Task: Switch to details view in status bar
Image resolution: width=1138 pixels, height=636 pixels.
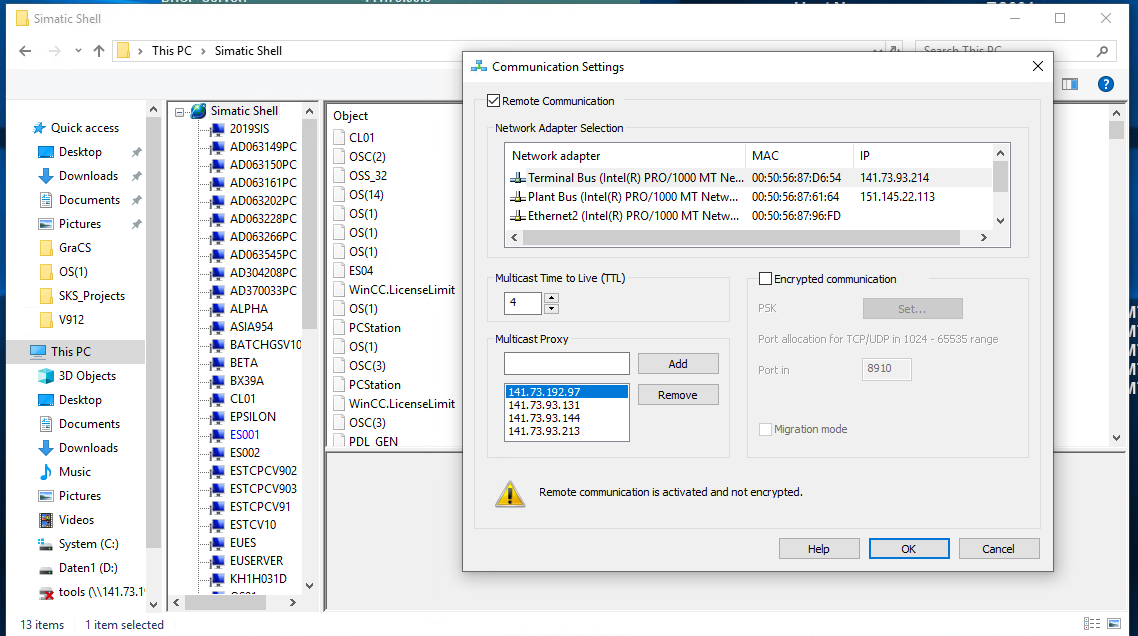Action: [x=1092, y=624]
